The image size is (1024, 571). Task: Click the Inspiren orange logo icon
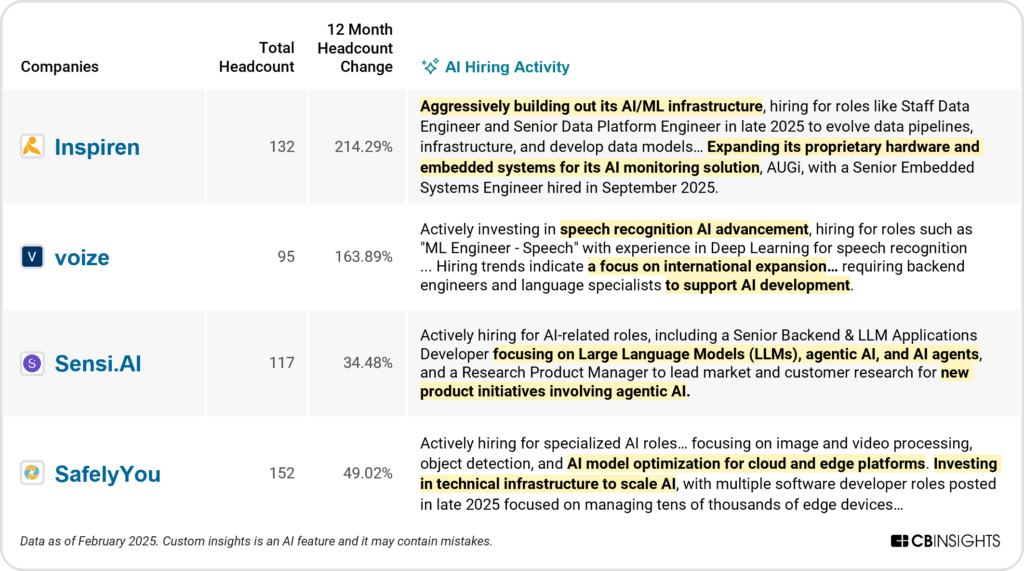(32, 146)
